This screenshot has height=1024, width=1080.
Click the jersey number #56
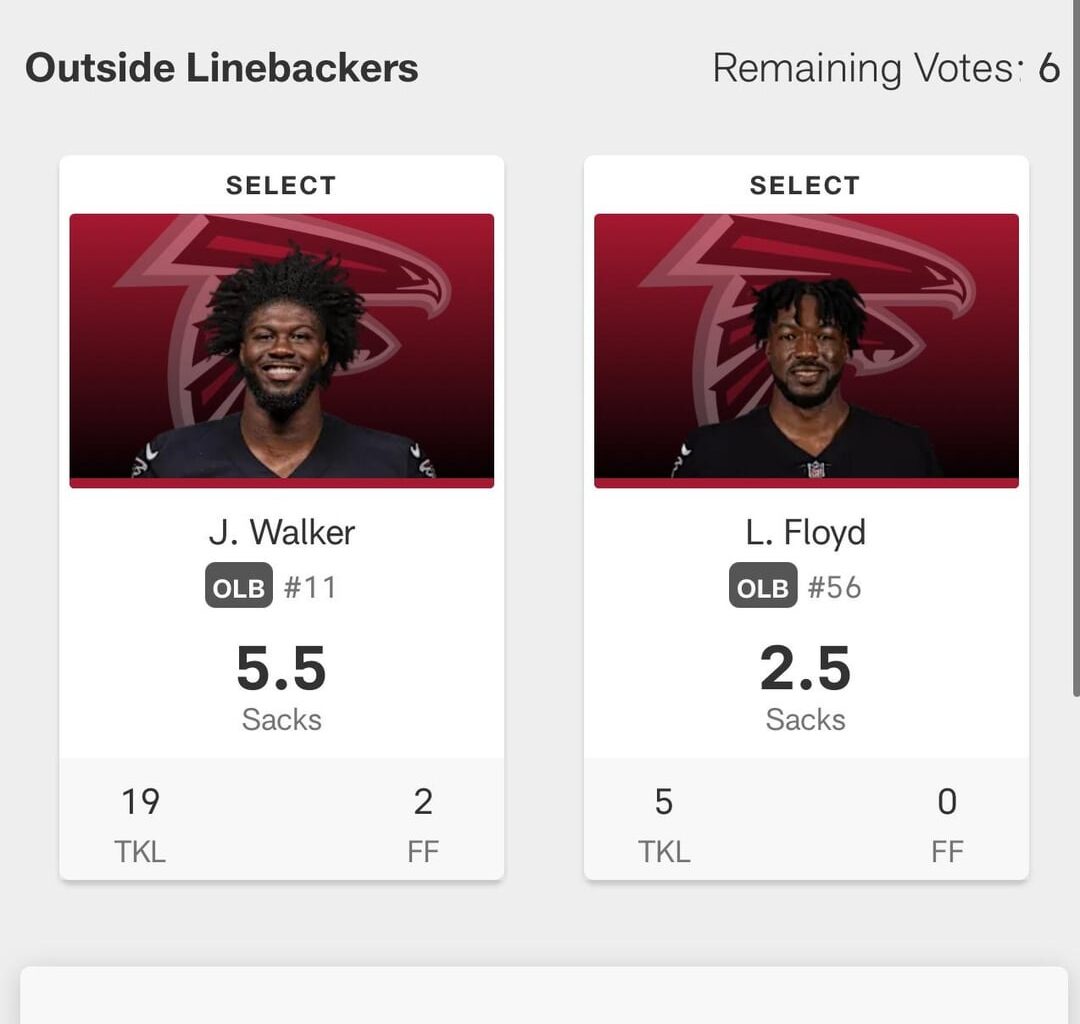pos(838,588)
